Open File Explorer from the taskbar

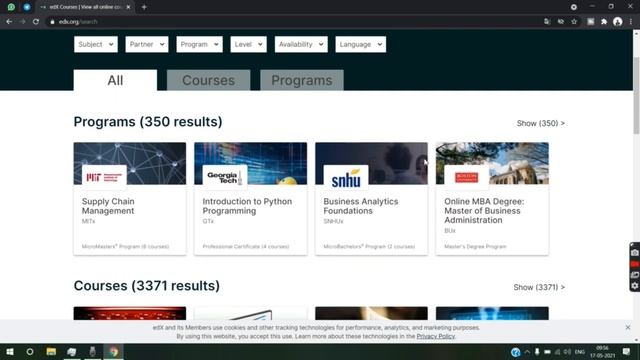click(x=51, y=351)
